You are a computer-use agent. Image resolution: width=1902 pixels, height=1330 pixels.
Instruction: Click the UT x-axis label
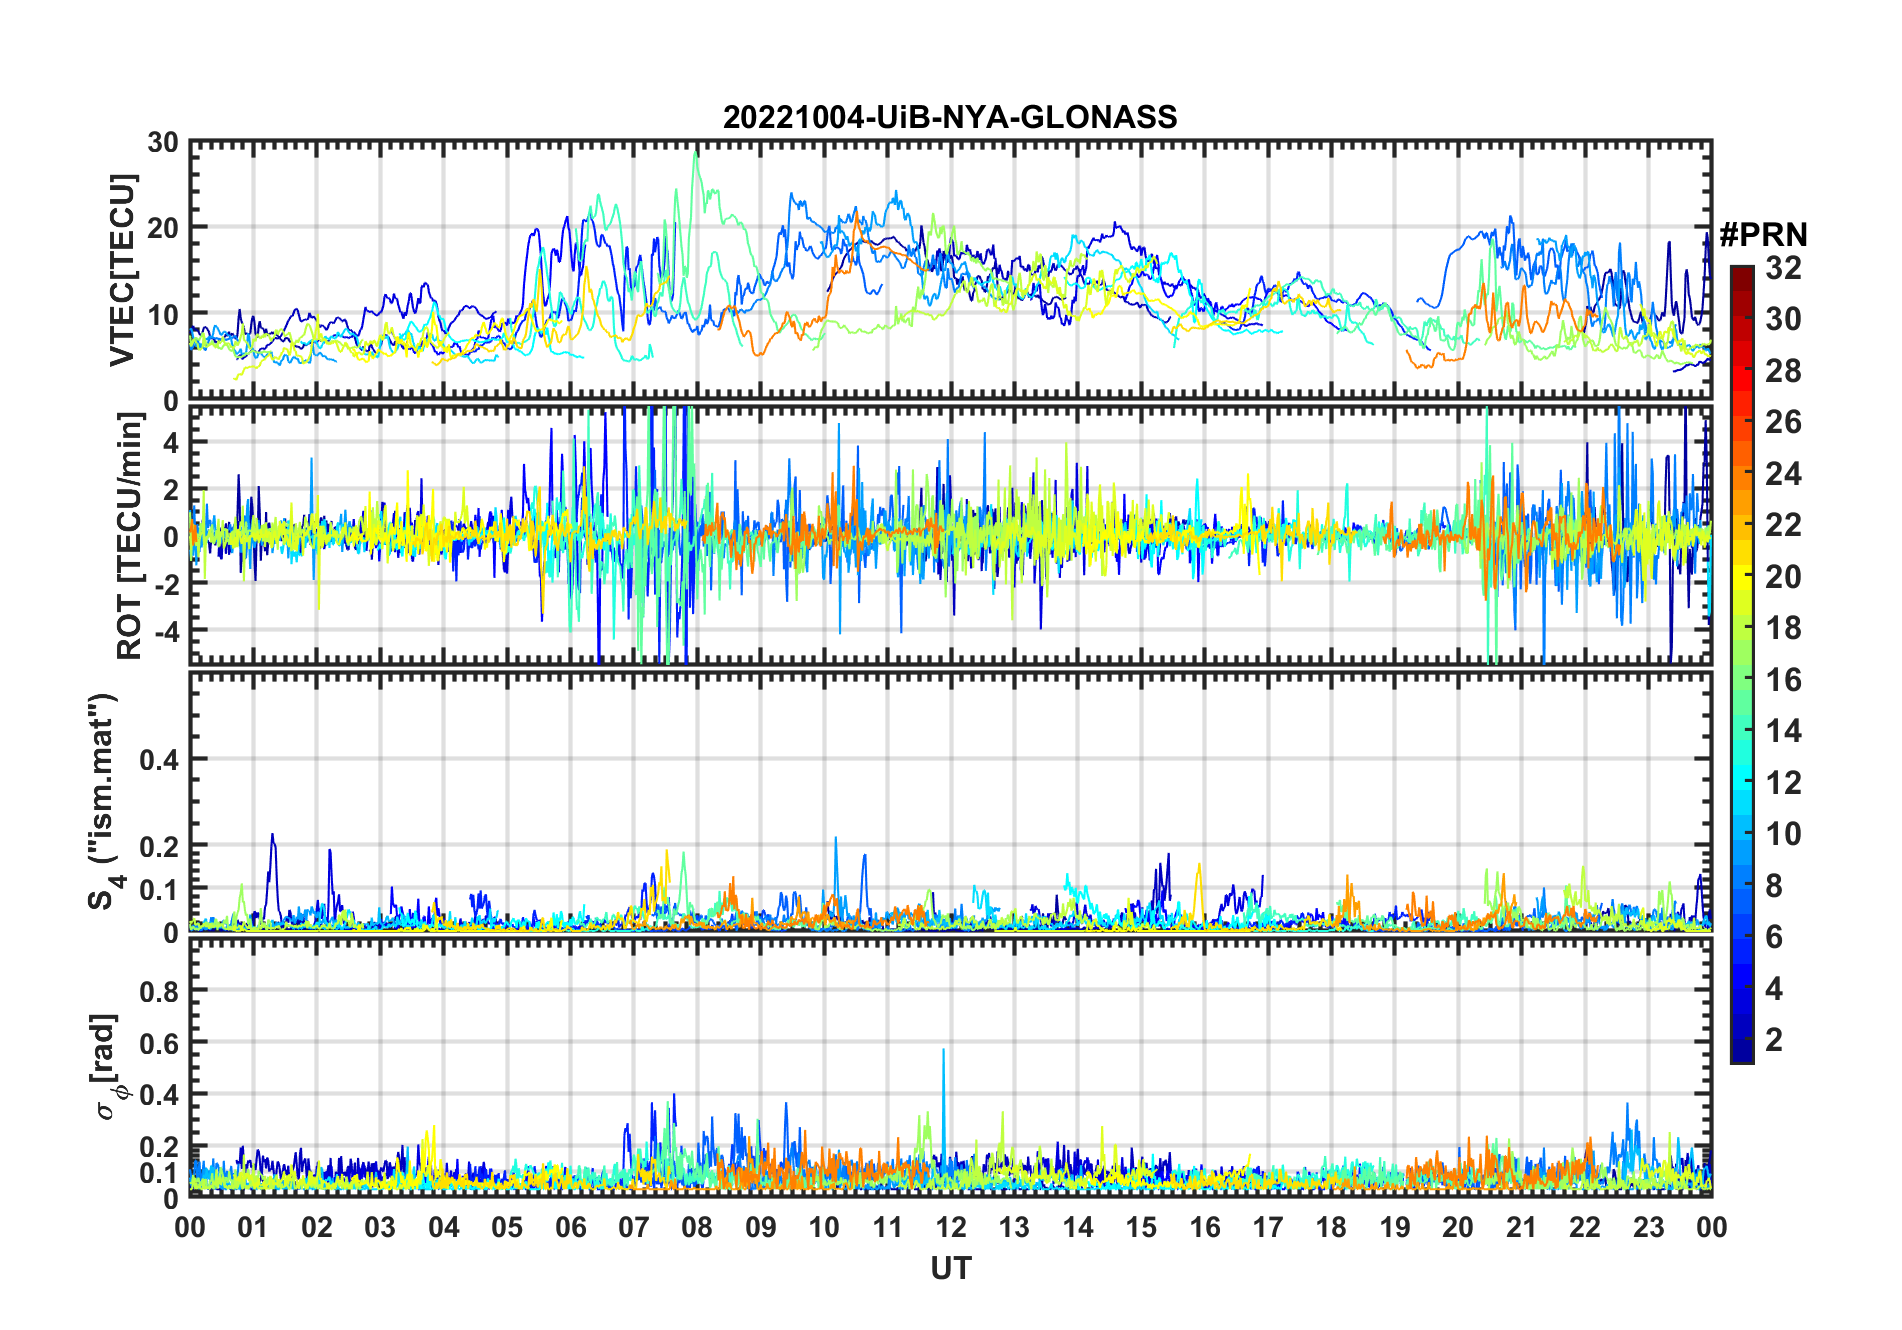(950, 1268)
